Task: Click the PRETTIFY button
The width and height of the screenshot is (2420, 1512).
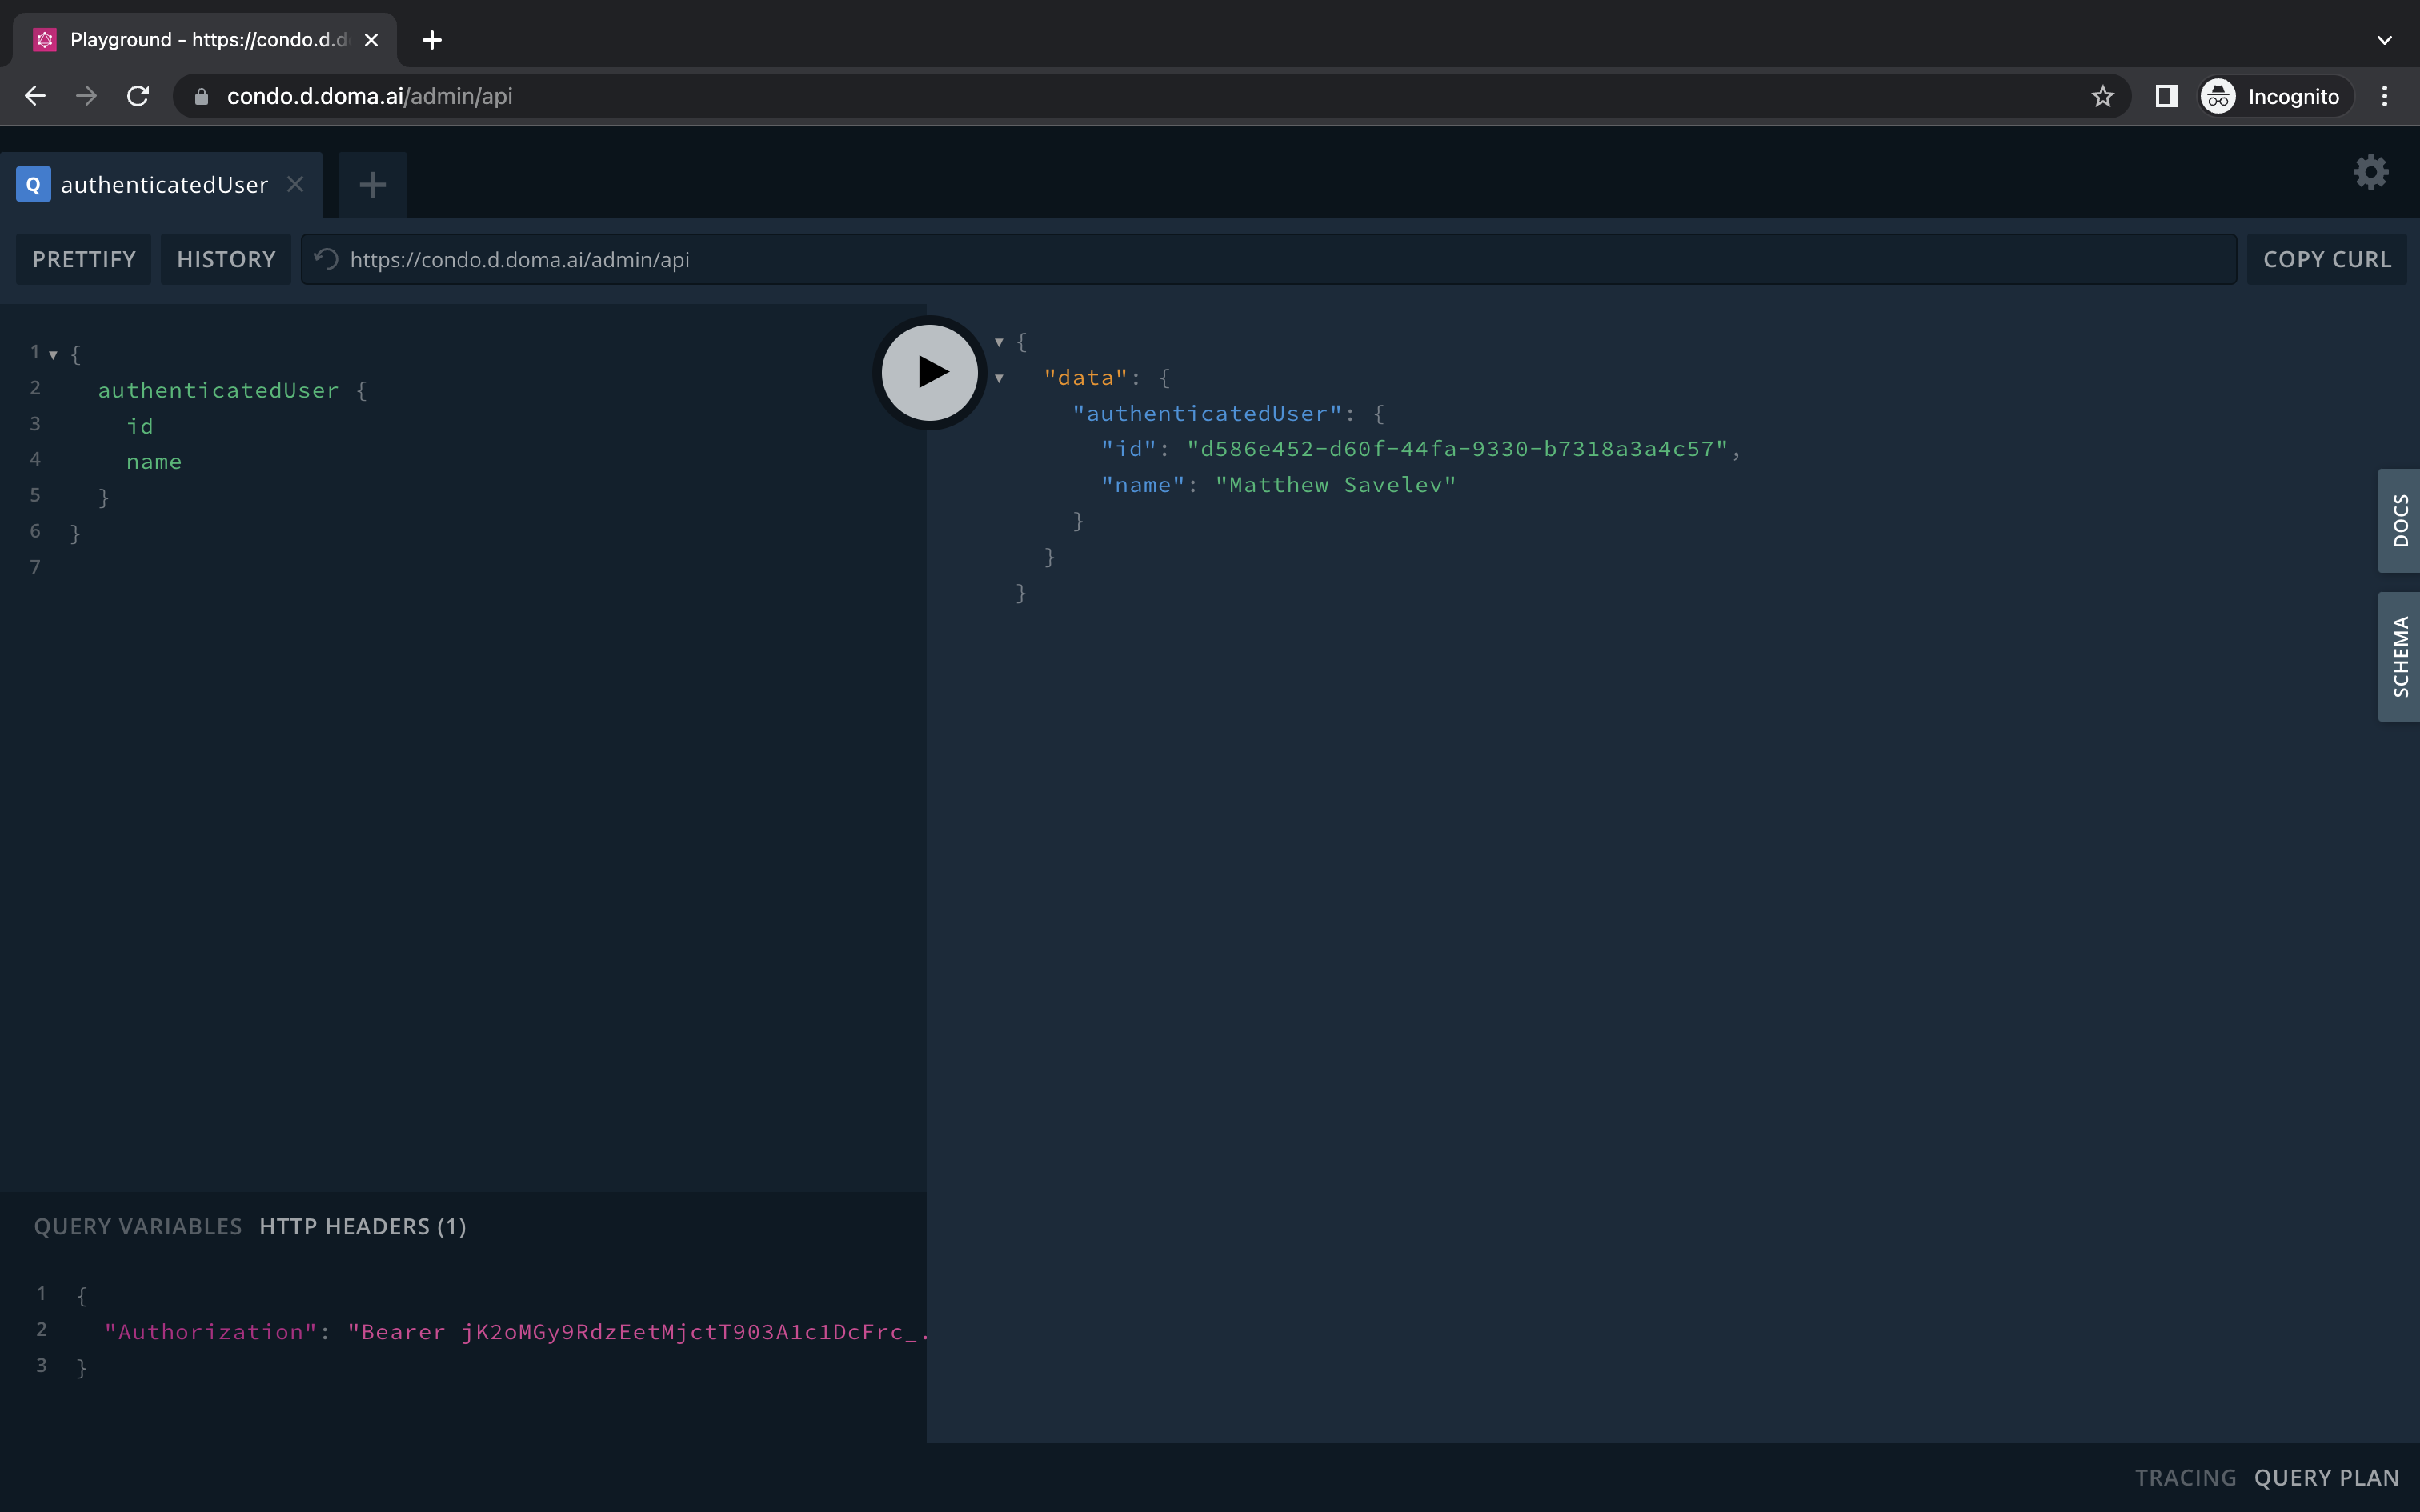Action: 84,259
